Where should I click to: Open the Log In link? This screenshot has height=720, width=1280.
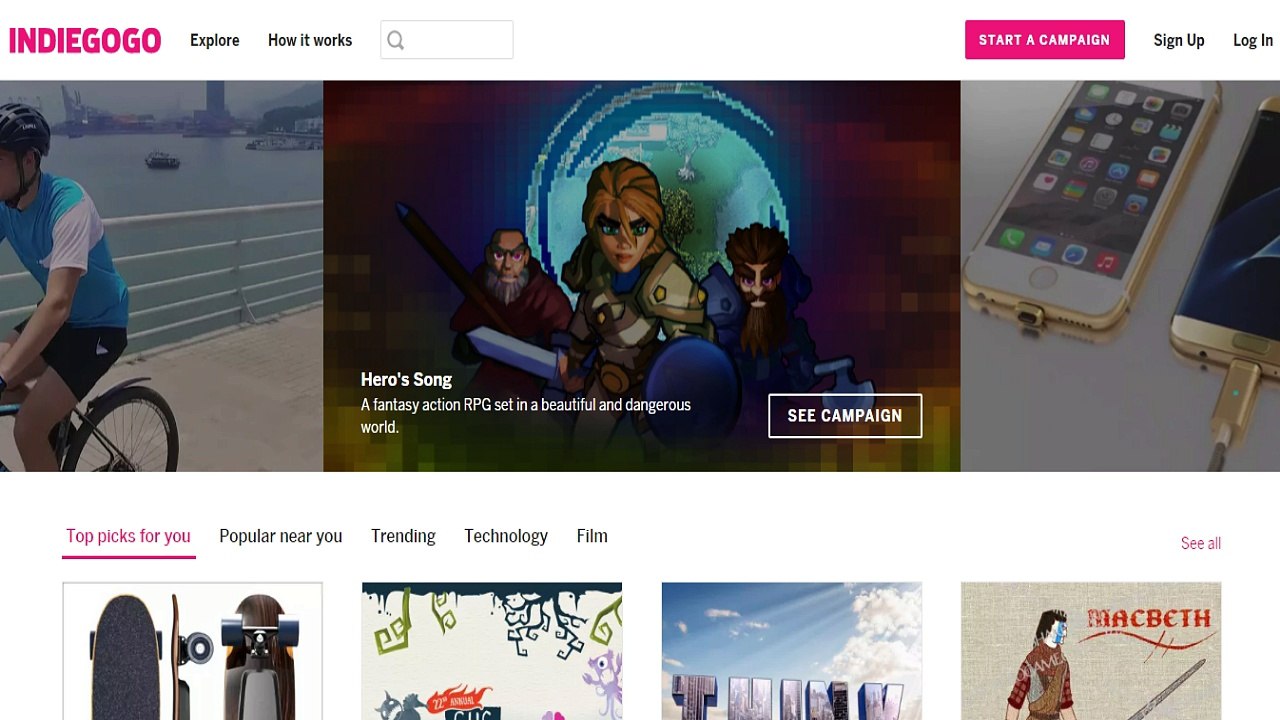(x=1253, y=40)
